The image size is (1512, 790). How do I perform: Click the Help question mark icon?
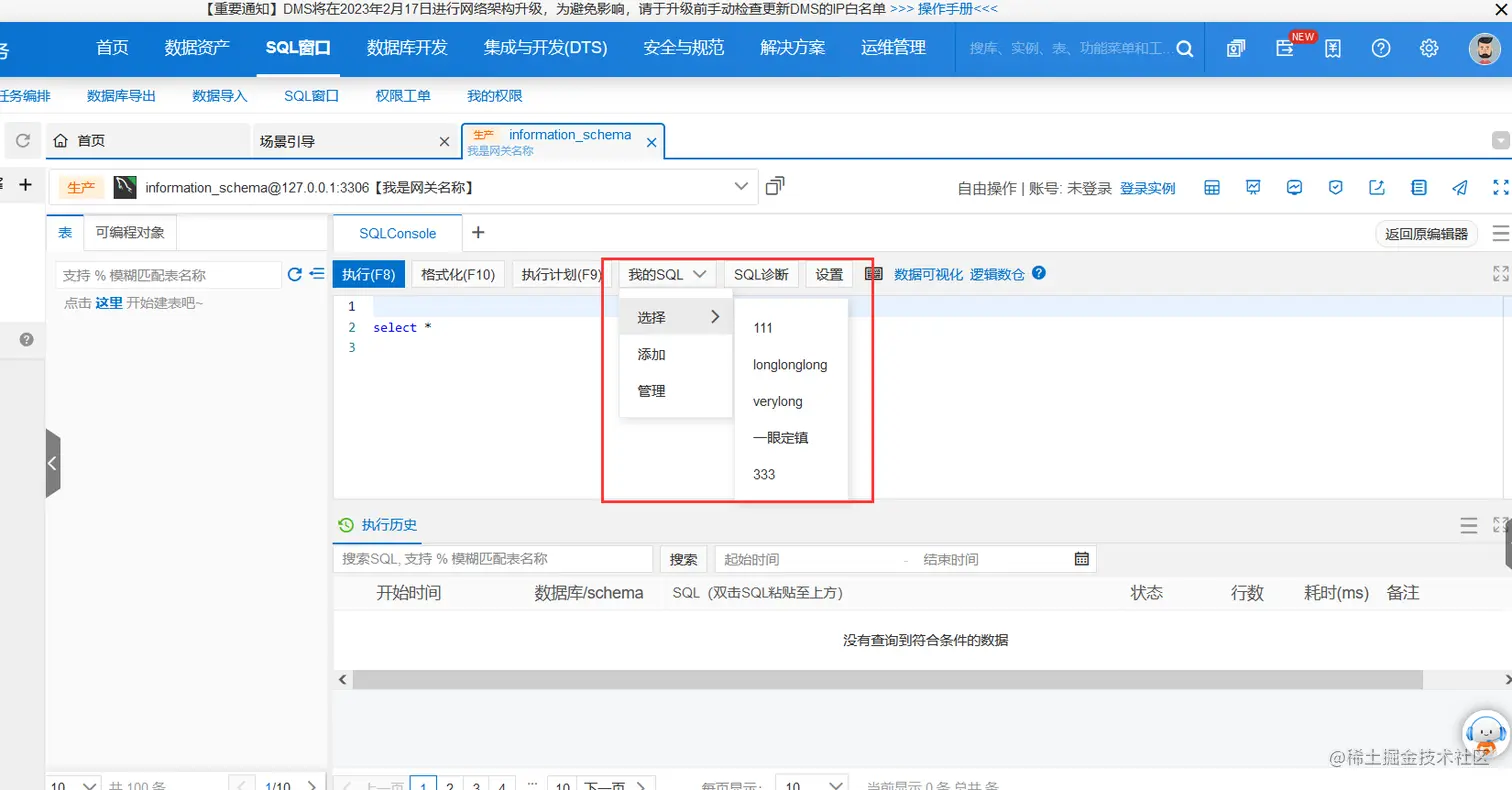[x=1381, y=47]
